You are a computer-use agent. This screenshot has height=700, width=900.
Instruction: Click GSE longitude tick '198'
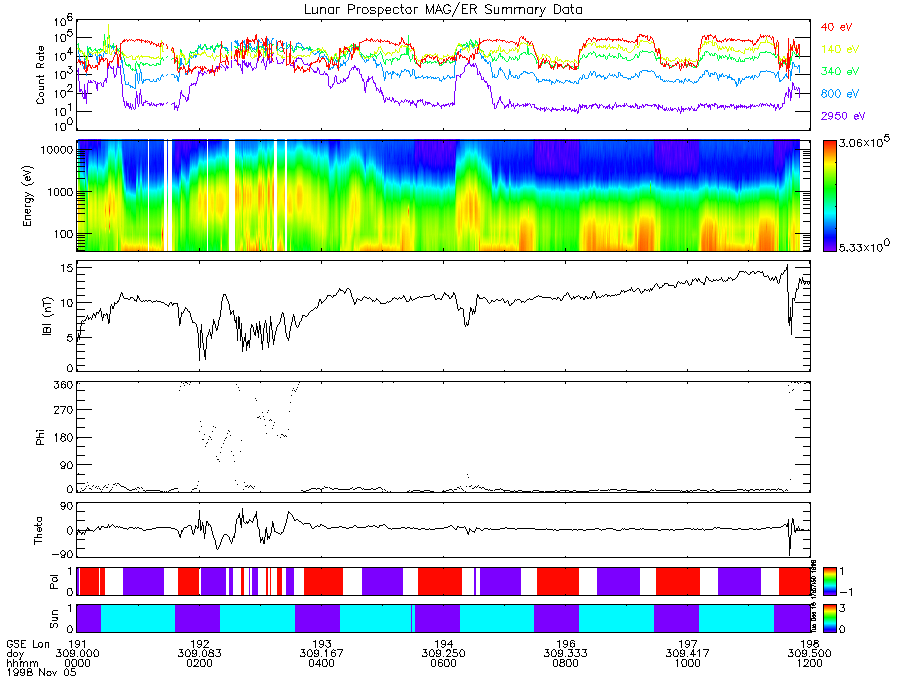810,644
